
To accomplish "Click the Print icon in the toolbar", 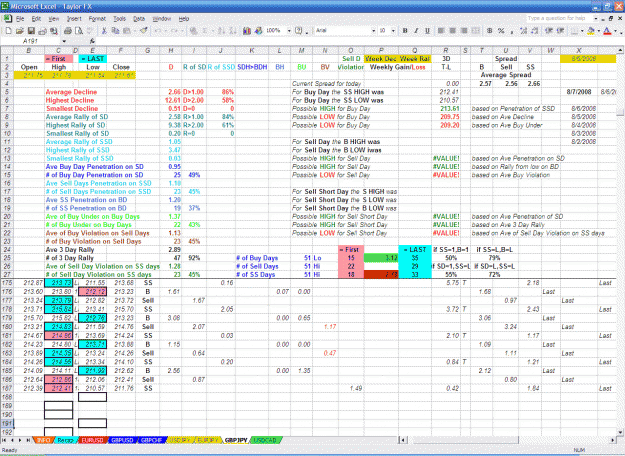I will (x=68, y=31).
